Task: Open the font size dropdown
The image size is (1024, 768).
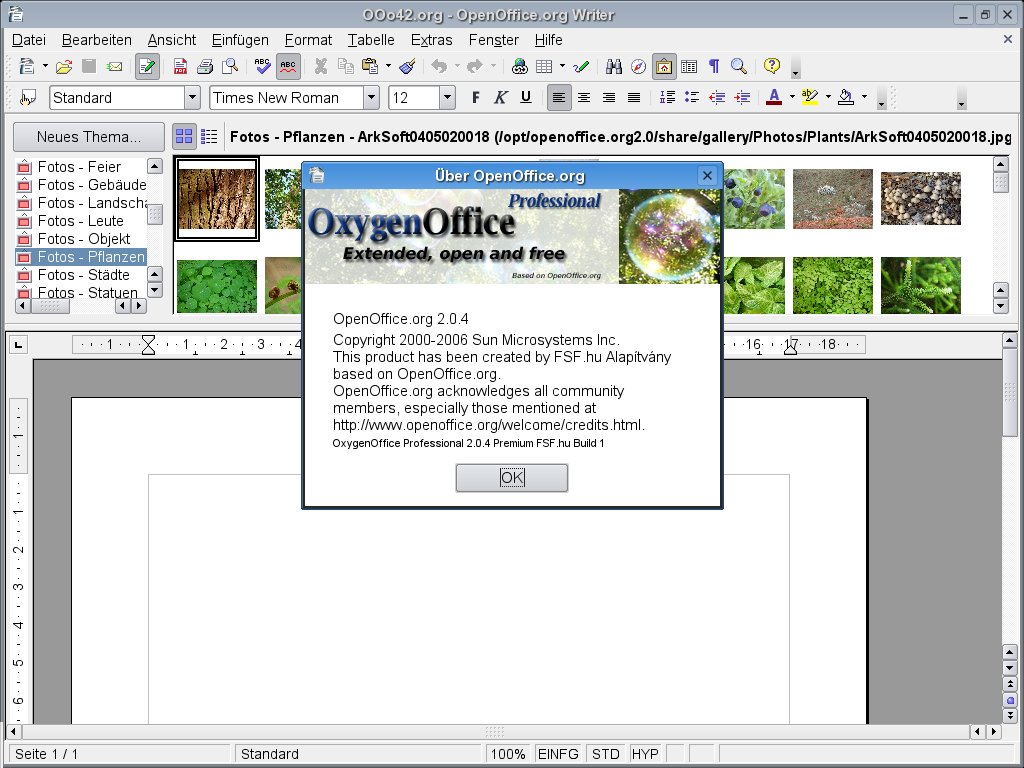Action: pos(447,97)
